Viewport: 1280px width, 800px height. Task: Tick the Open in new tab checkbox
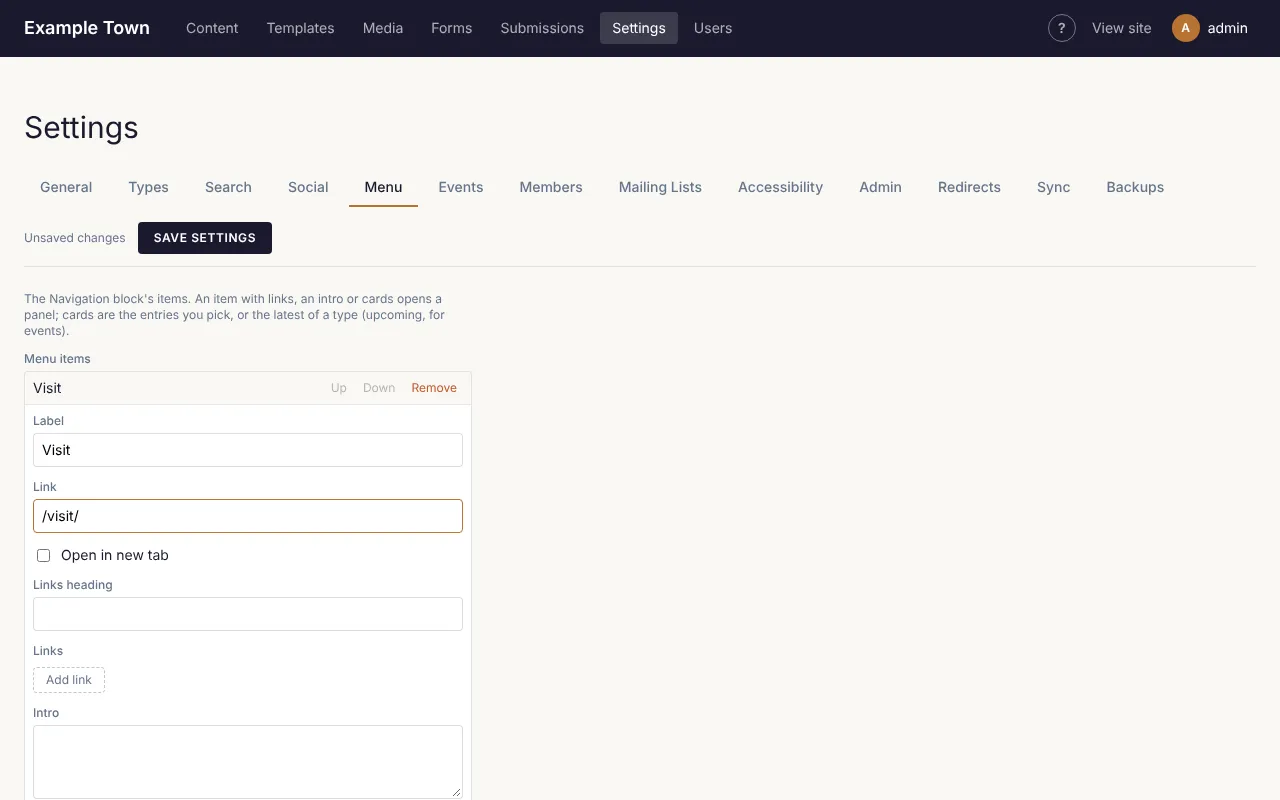[x=43, y=555]
